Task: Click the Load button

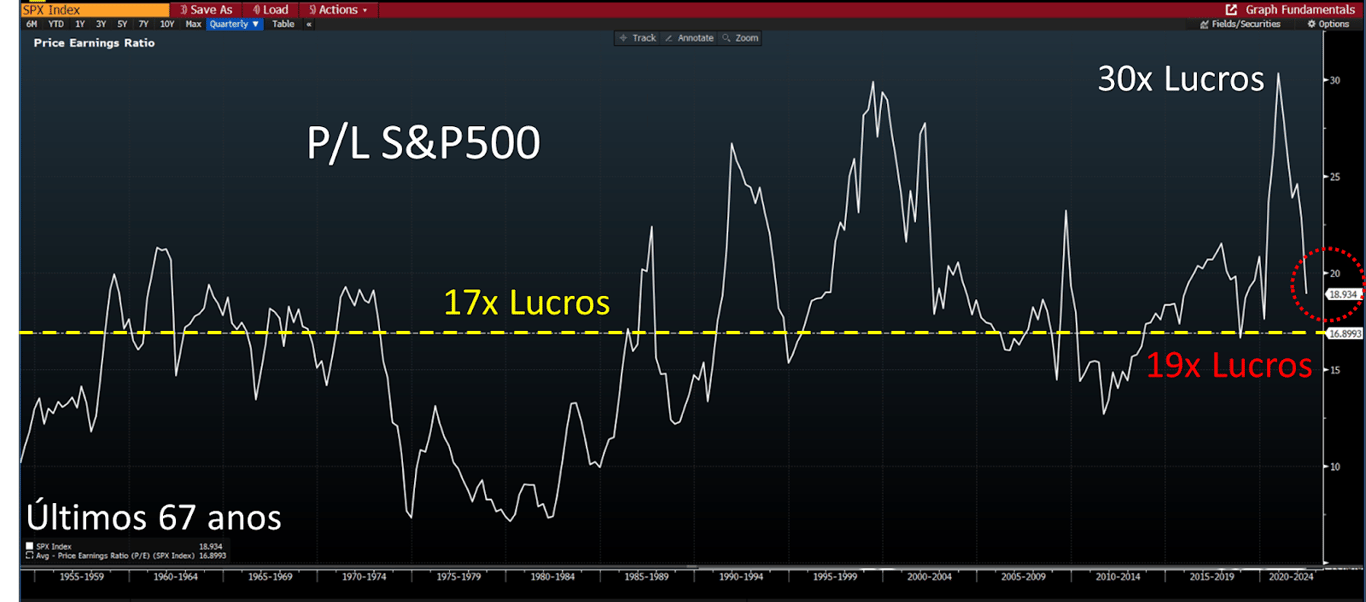Action: click(x=269, y=9)
